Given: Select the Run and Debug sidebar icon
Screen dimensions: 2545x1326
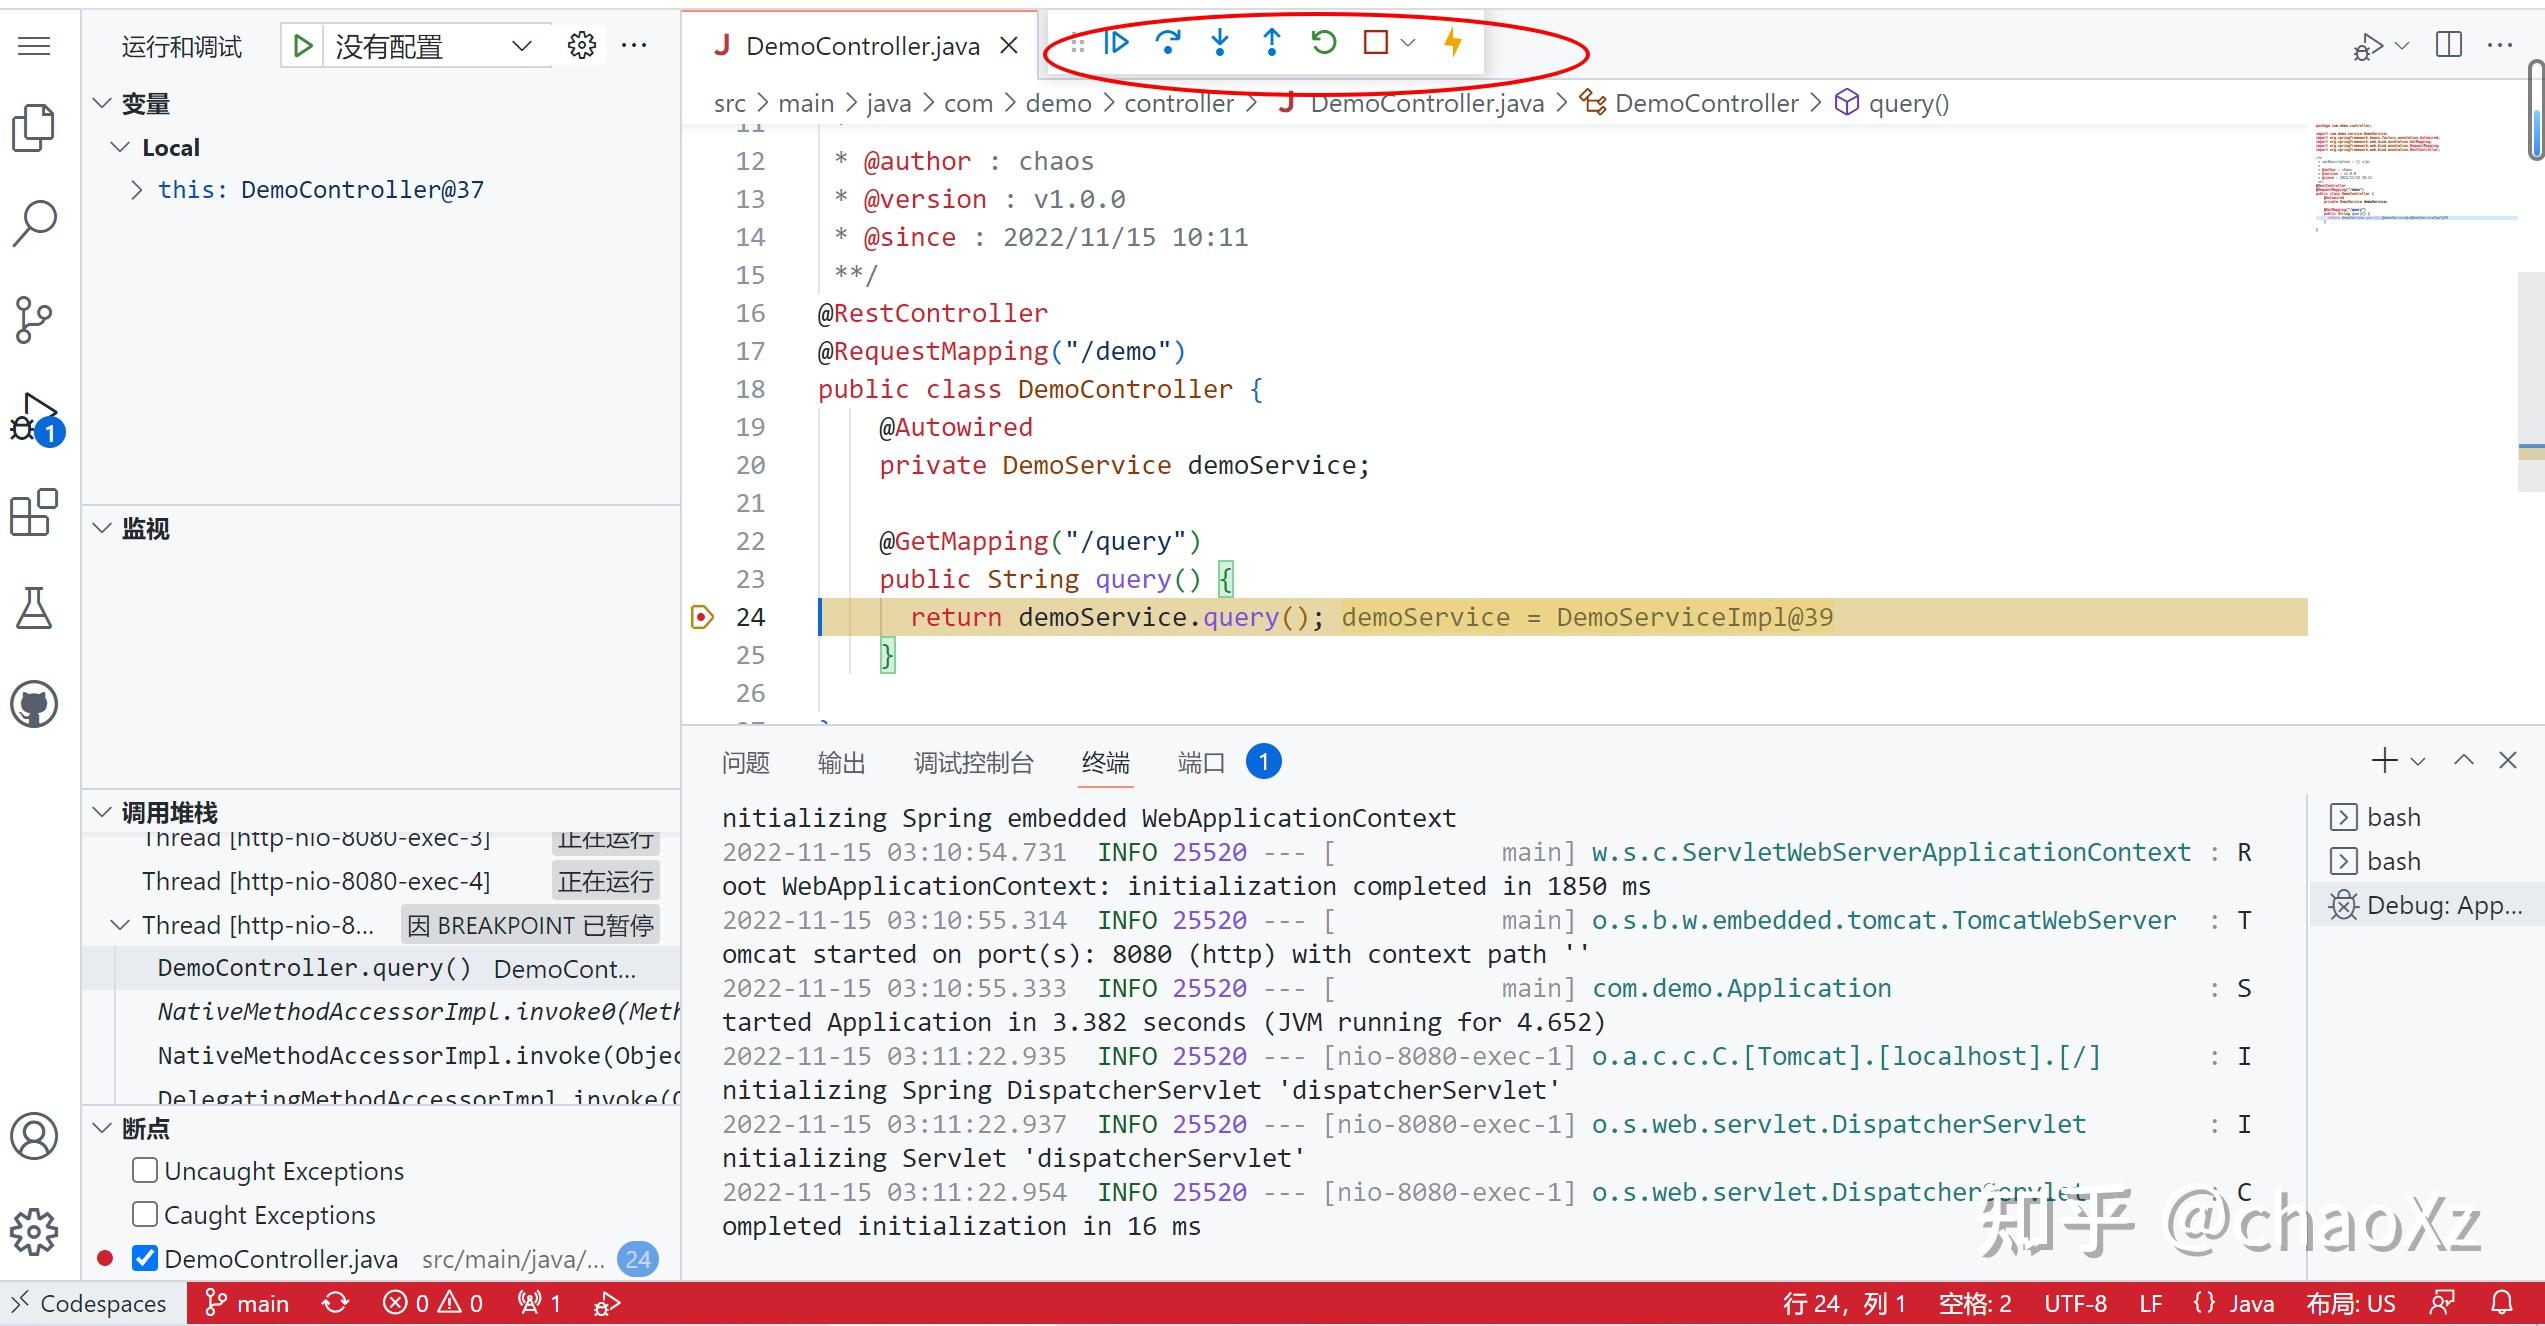Looking at the screenshot, I should click(x=33, y=413).
